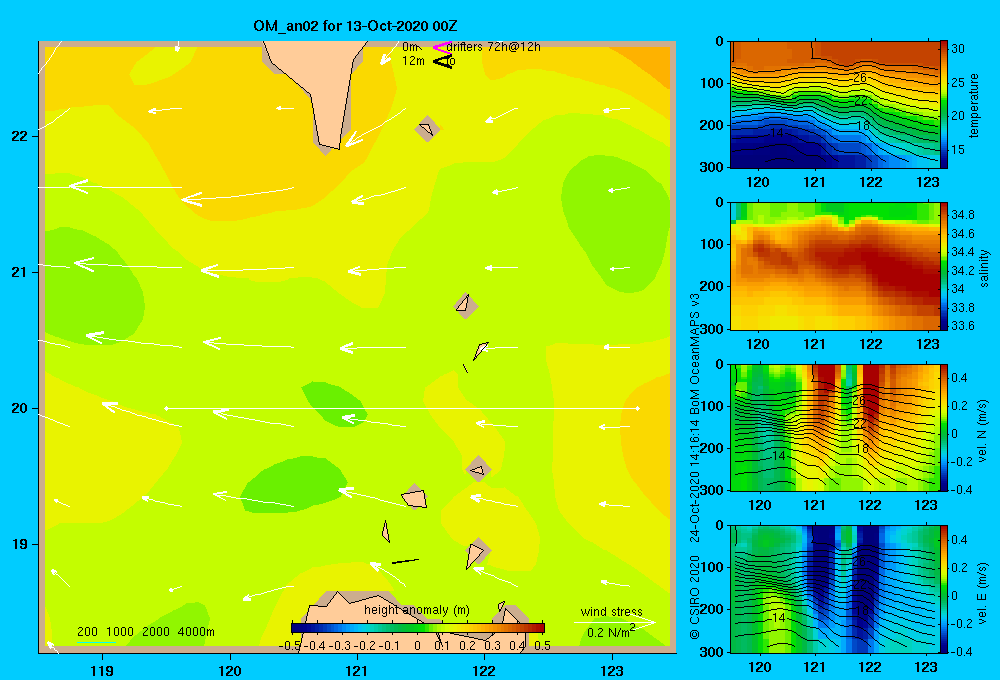Open the temperature depth section panel

click(x=835, y=105)
